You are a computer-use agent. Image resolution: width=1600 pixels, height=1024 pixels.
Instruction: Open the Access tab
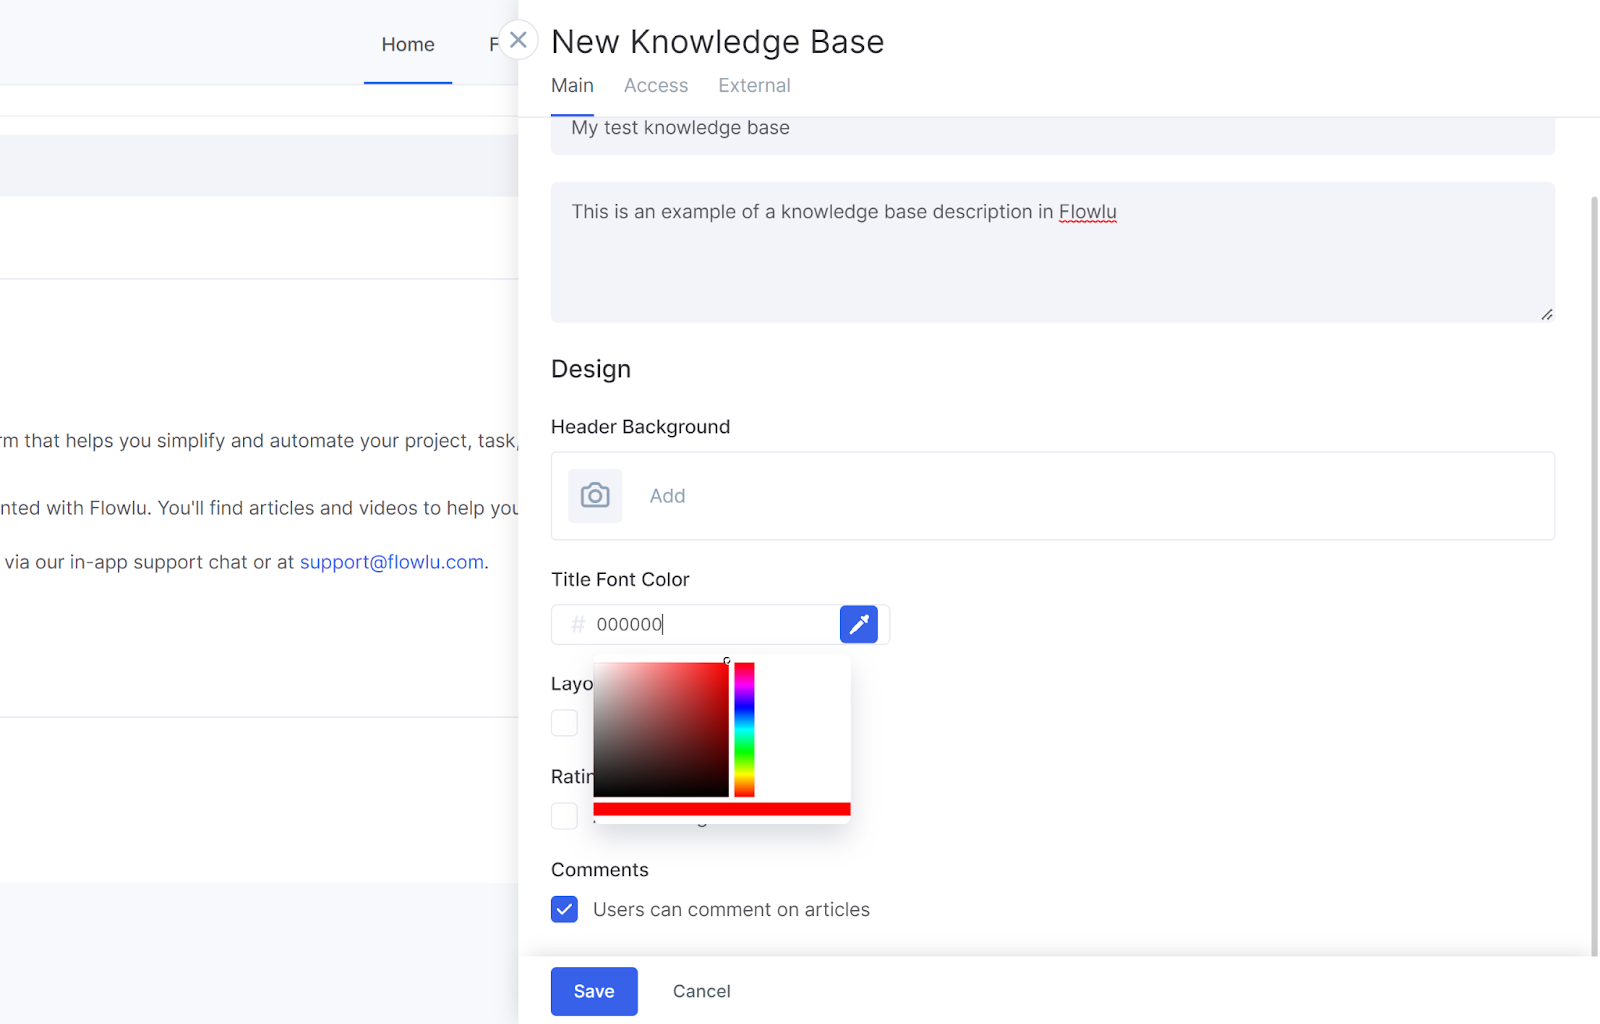[x=656, y=86]
